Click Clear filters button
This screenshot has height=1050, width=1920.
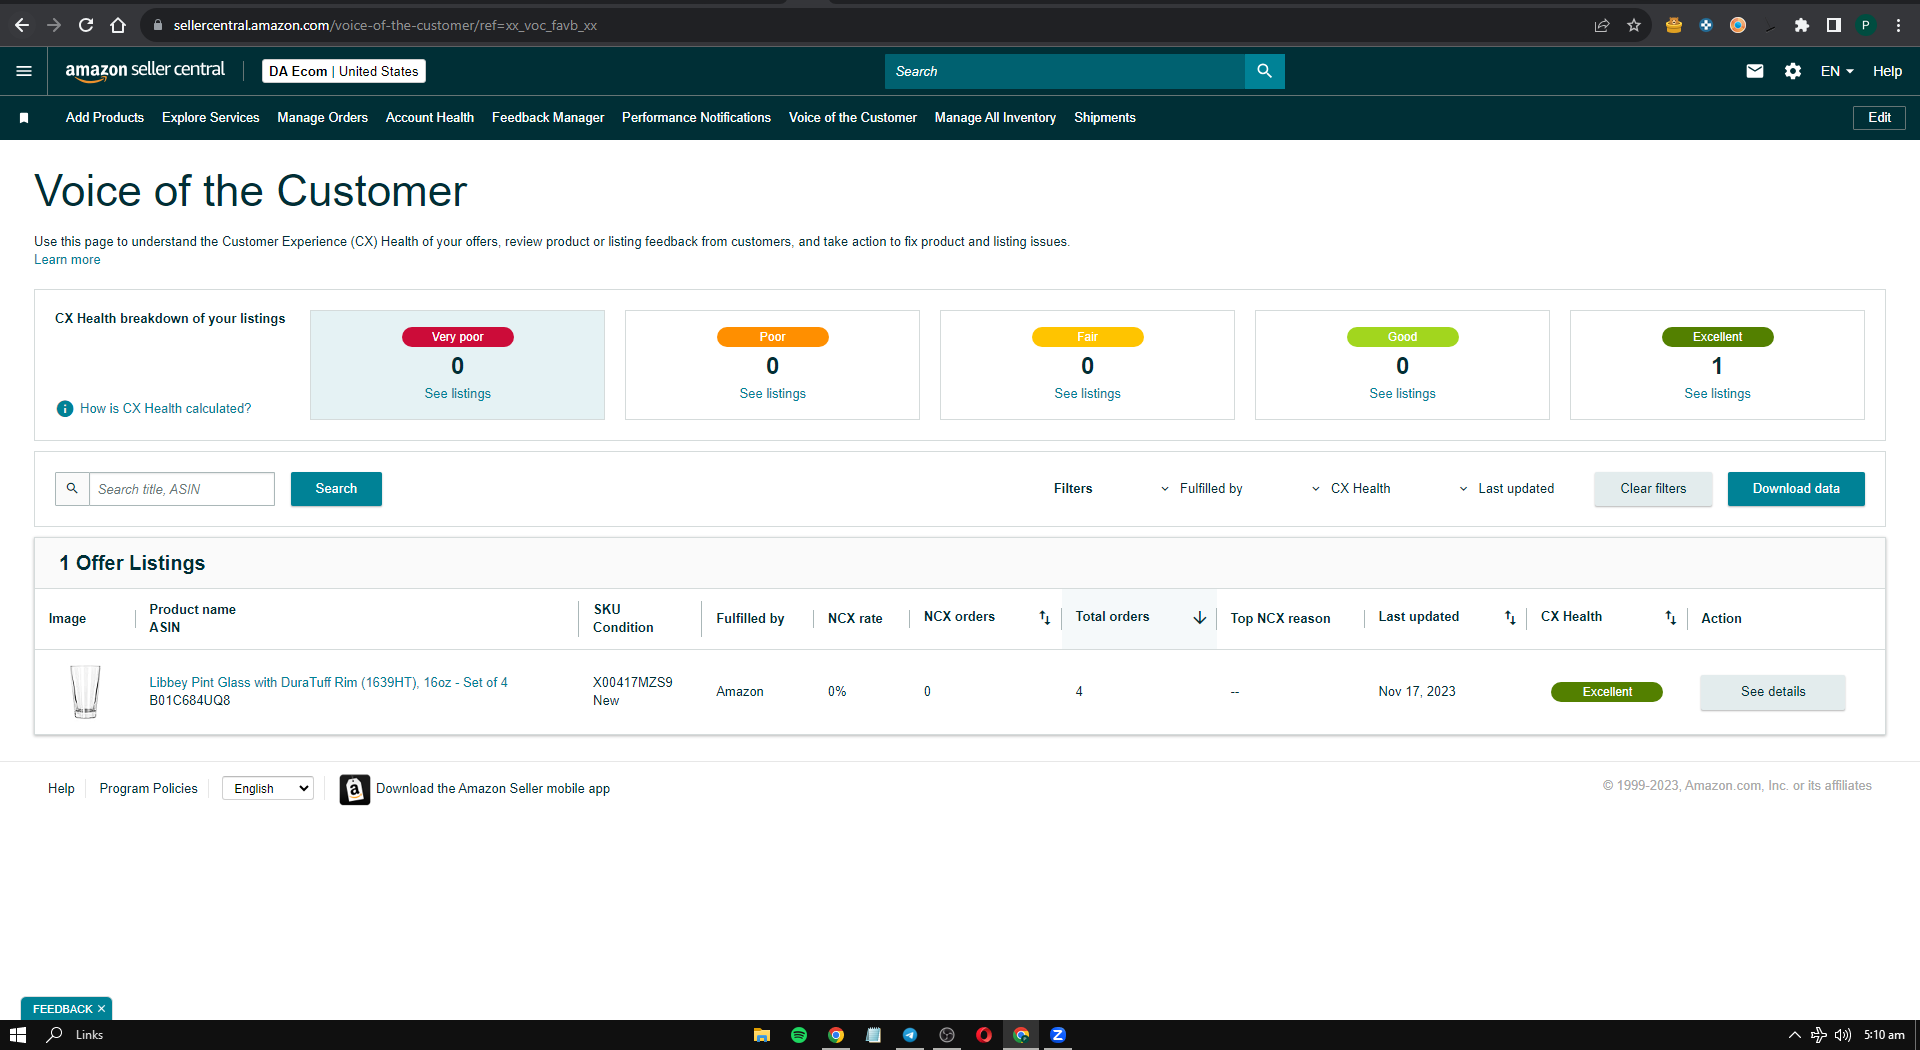click(x=1653, y=489)
